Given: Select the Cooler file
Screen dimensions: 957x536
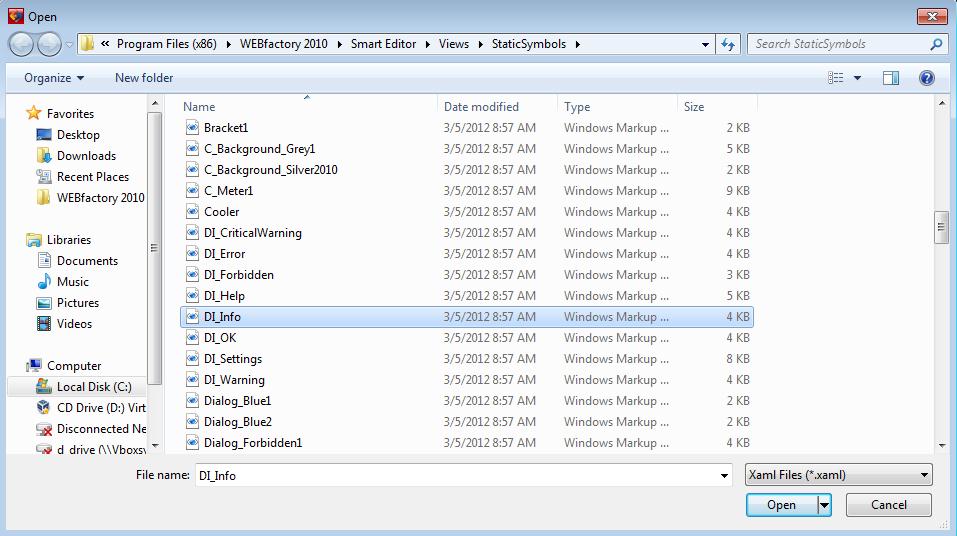Looking at the screenshot, I should coord(221,212).
